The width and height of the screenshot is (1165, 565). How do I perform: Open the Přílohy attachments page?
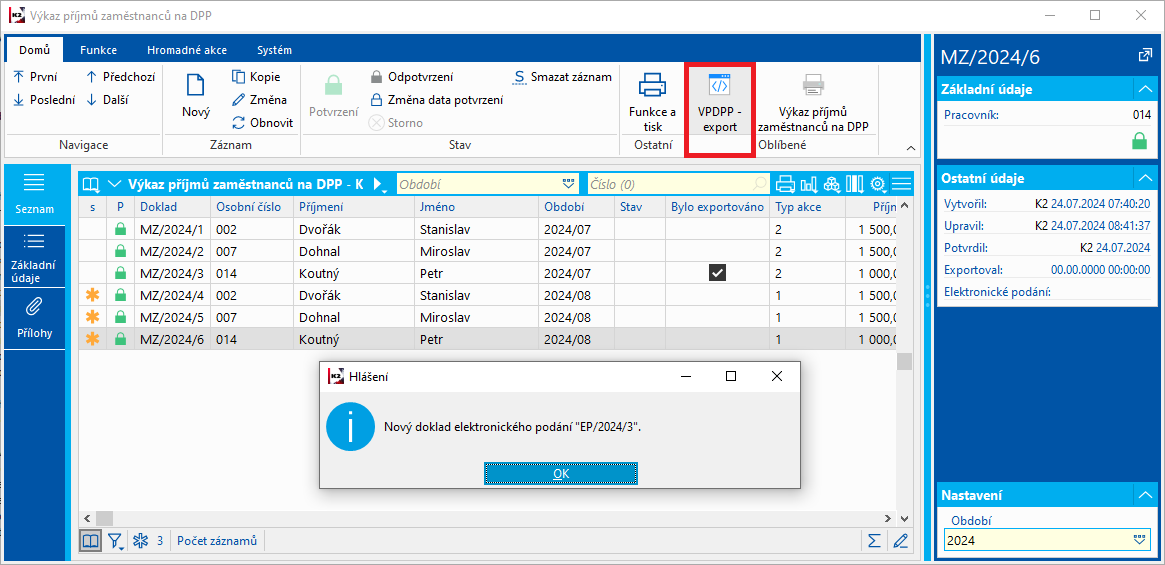pyautogui.click(x=35, y=318)
